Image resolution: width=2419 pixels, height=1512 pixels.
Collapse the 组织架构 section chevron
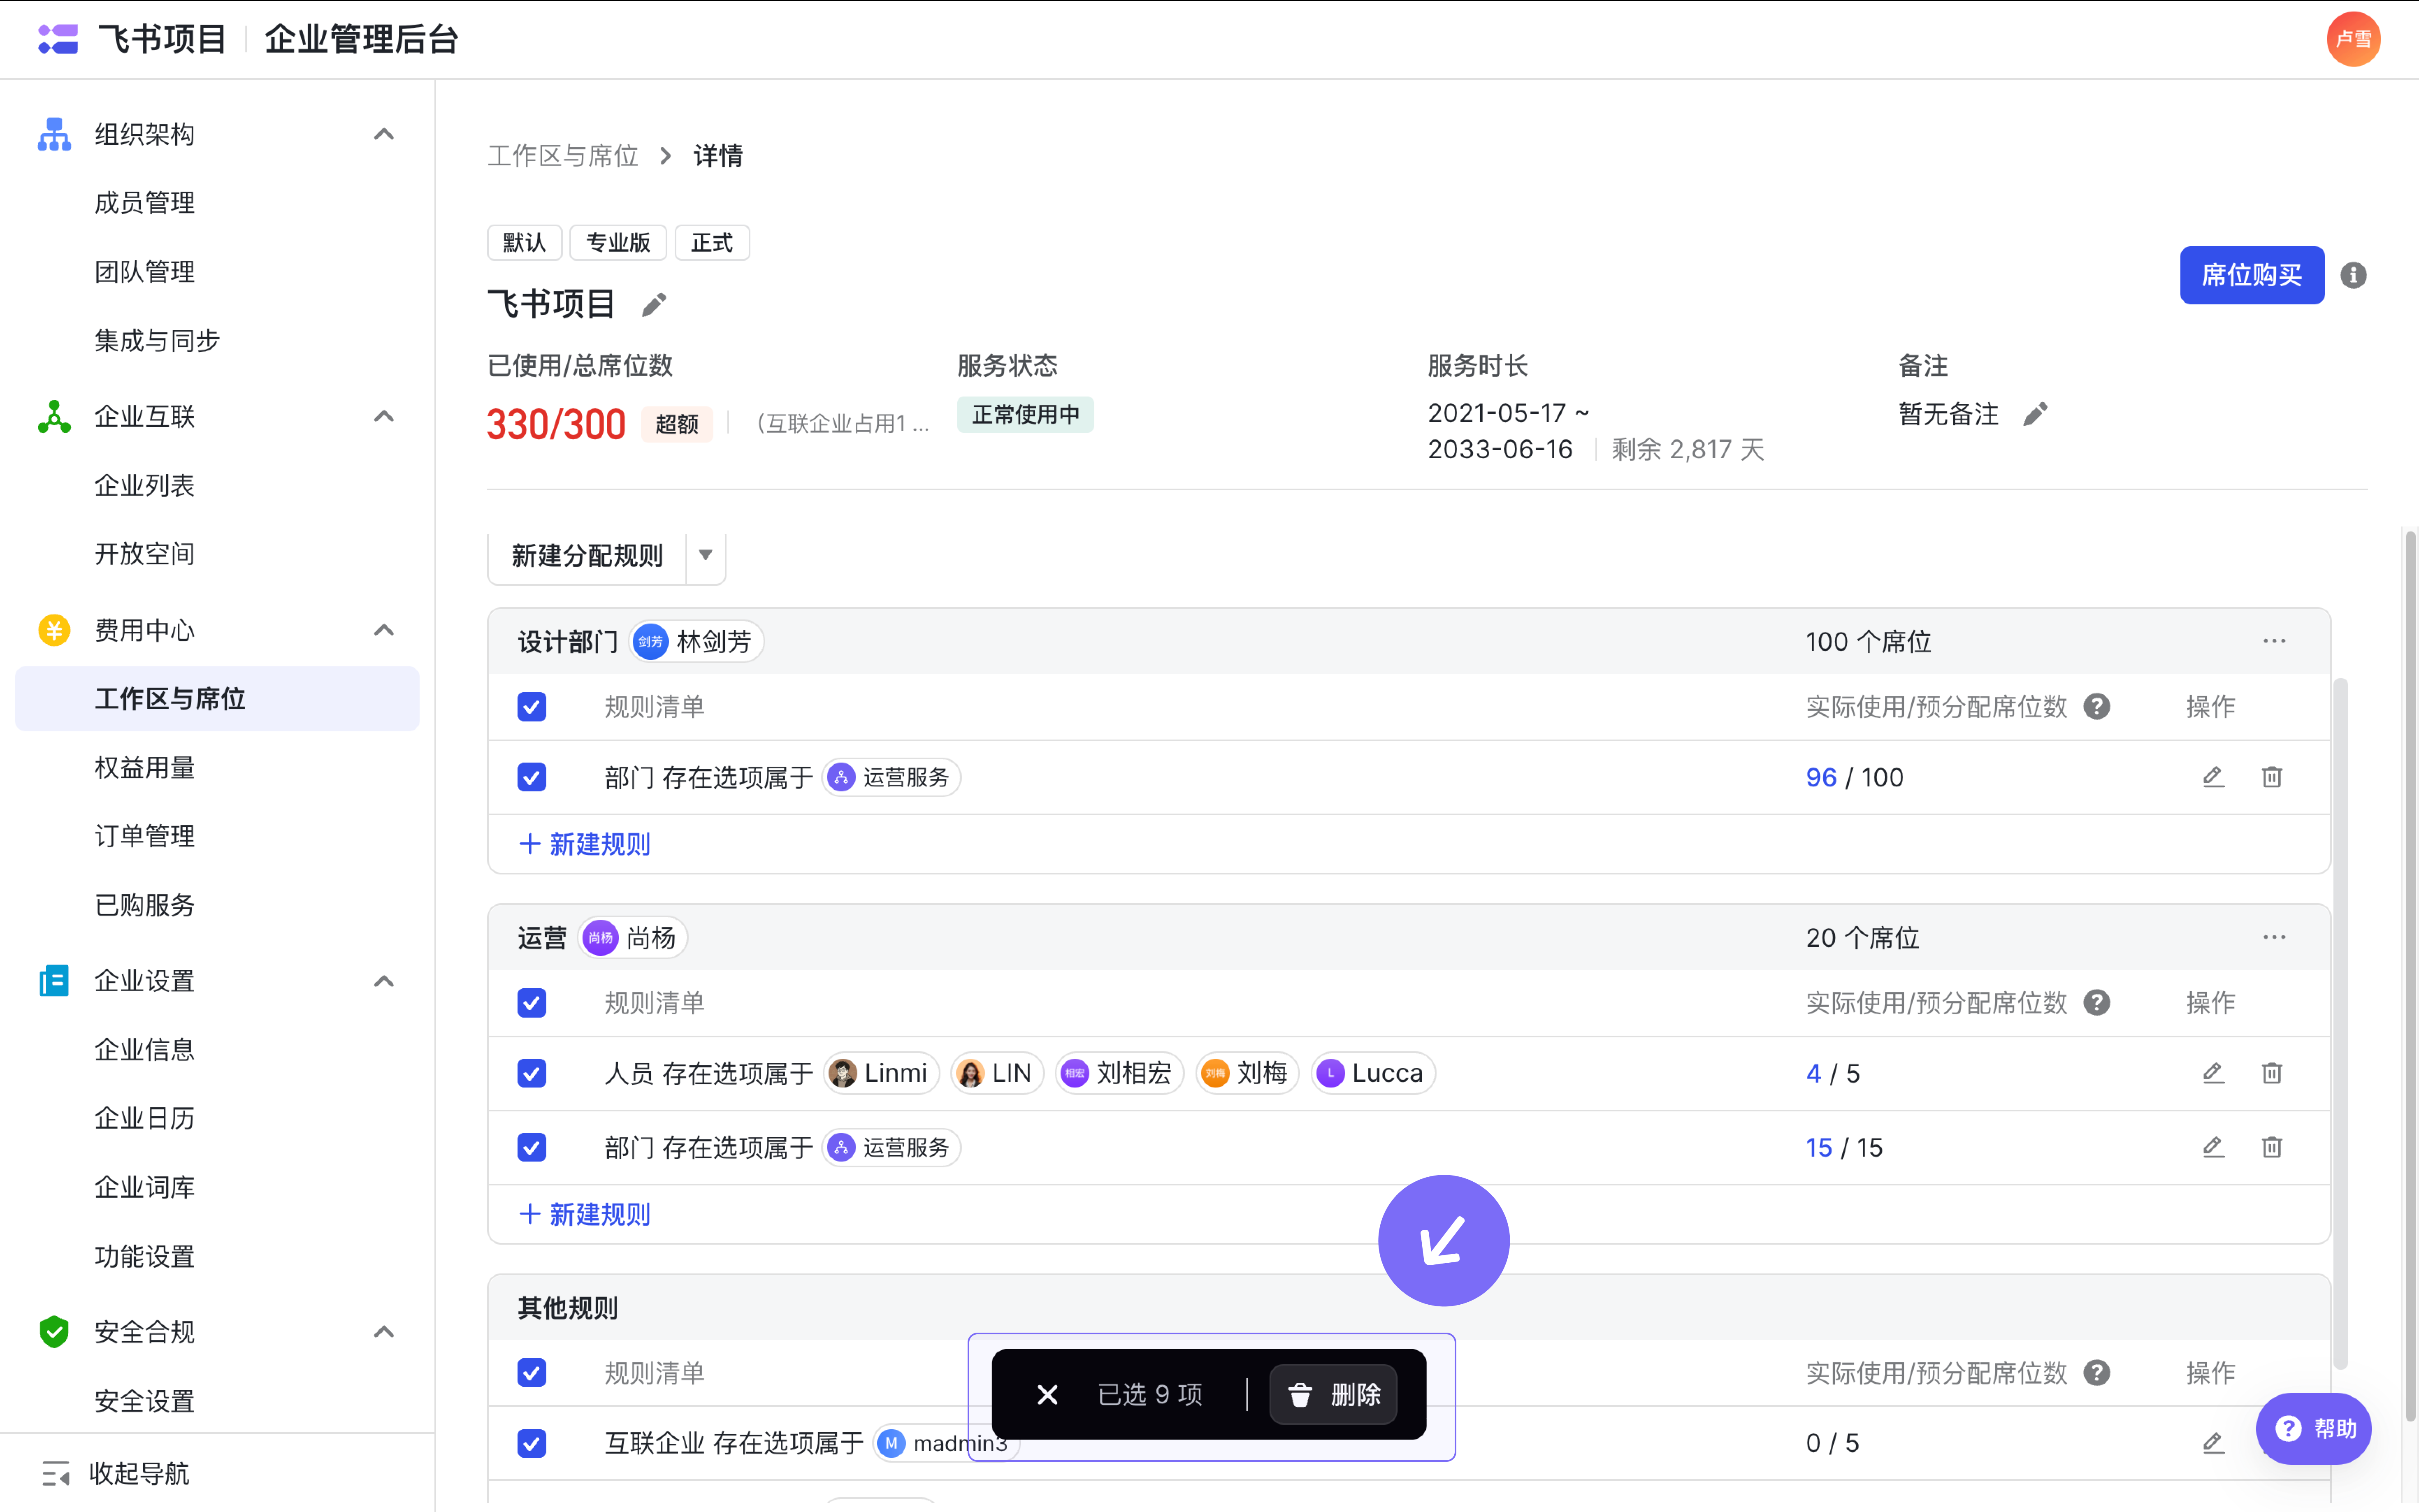coord(384,134)
